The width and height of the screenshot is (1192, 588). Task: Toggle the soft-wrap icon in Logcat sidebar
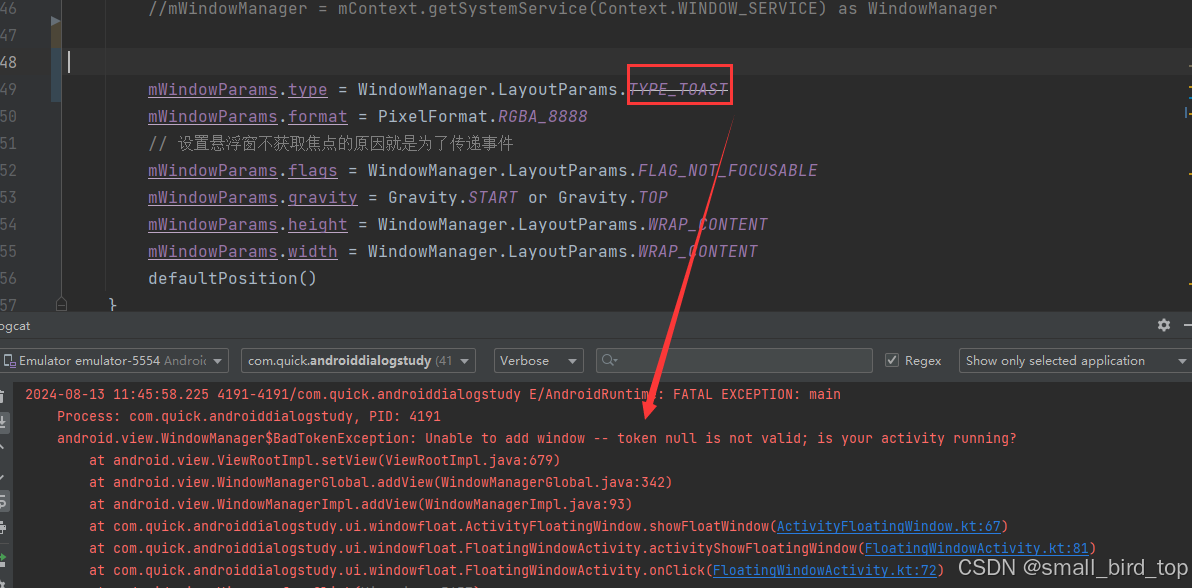(4, 502)
